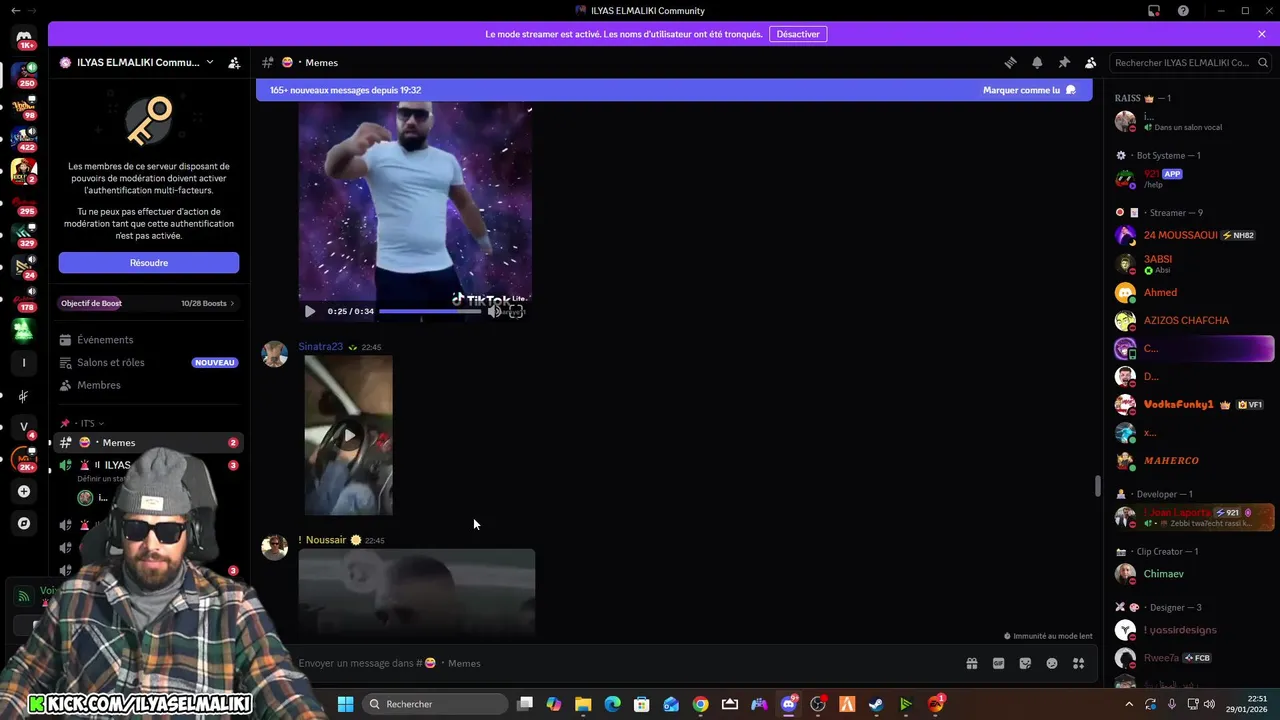Select member MAHERCO
This screenshot has width=1280, height=720.
[x=1194, y=461]
